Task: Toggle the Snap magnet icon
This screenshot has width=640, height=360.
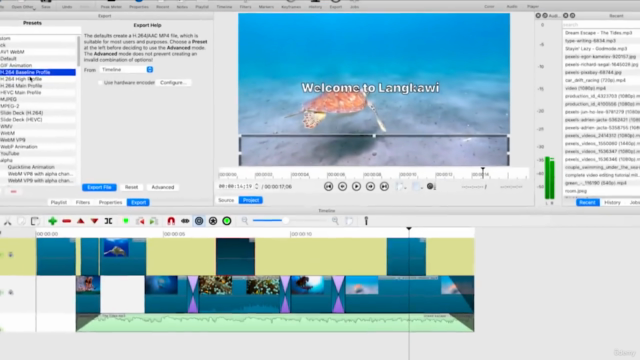Action: [x=171, y=221]
